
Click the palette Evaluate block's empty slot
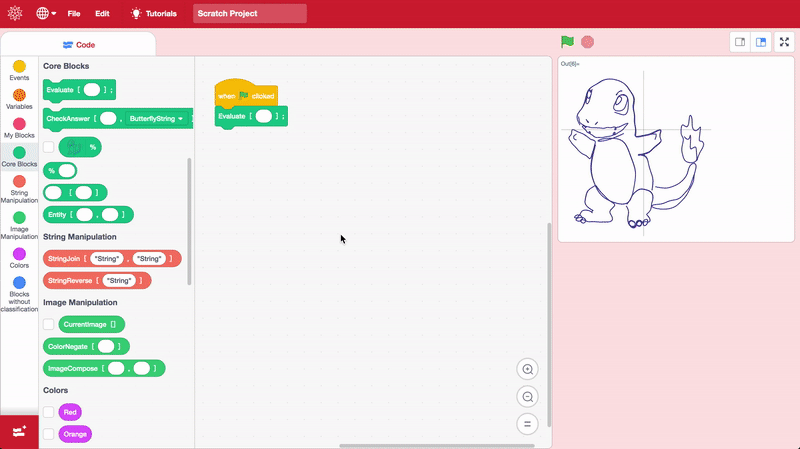92,90
